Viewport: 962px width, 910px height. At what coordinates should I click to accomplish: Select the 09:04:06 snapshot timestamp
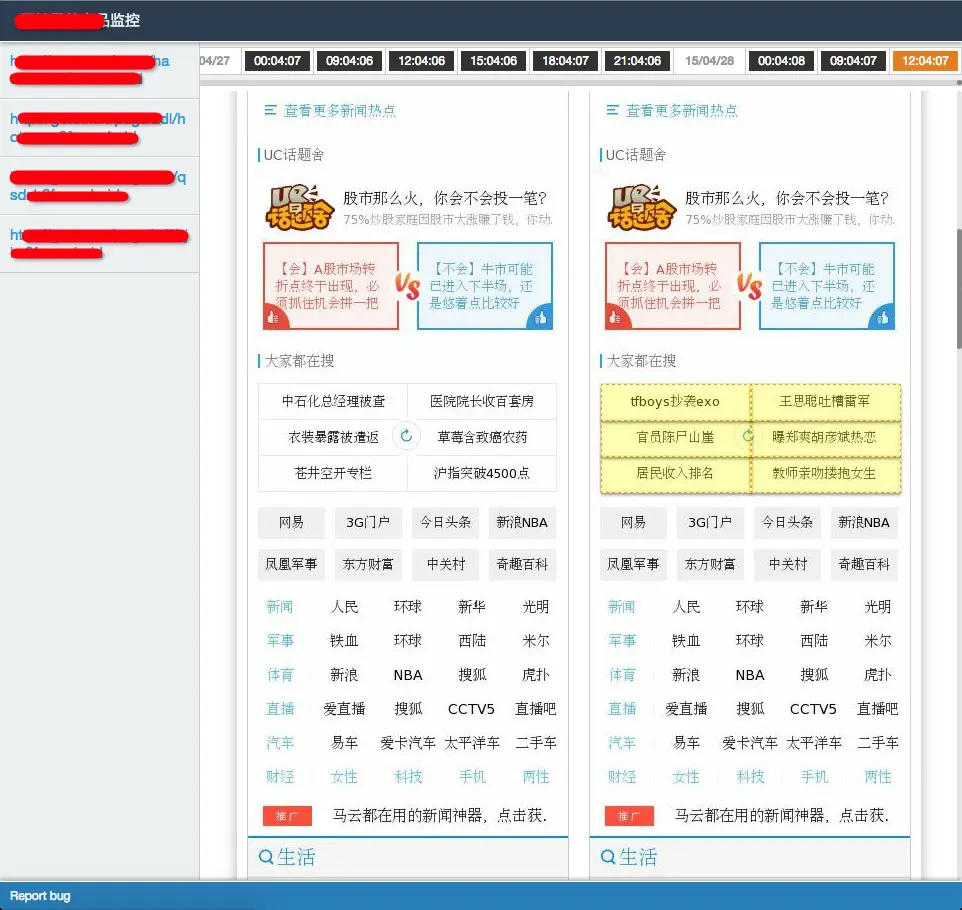coord(349,61)
